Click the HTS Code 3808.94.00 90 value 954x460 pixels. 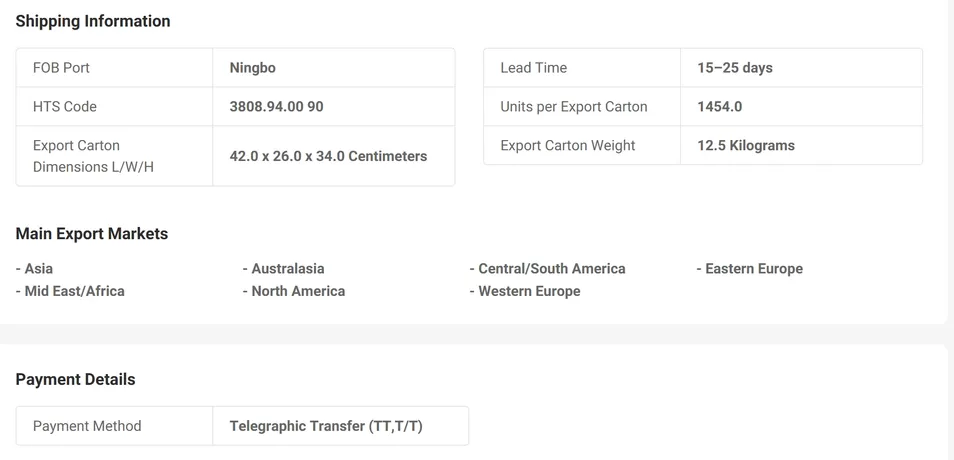(x=276, y=107)
